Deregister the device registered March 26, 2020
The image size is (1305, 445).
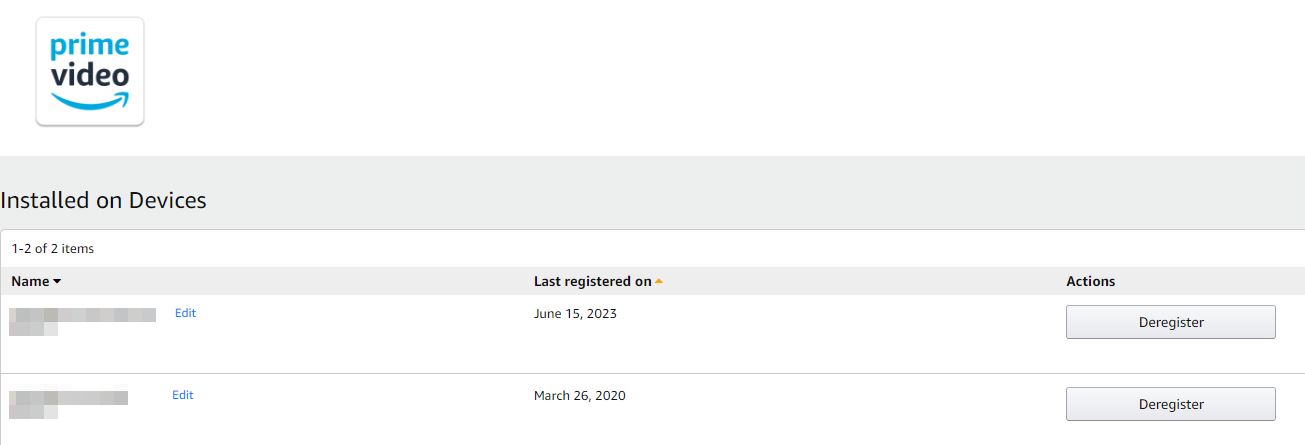(x=1170, y=404)
